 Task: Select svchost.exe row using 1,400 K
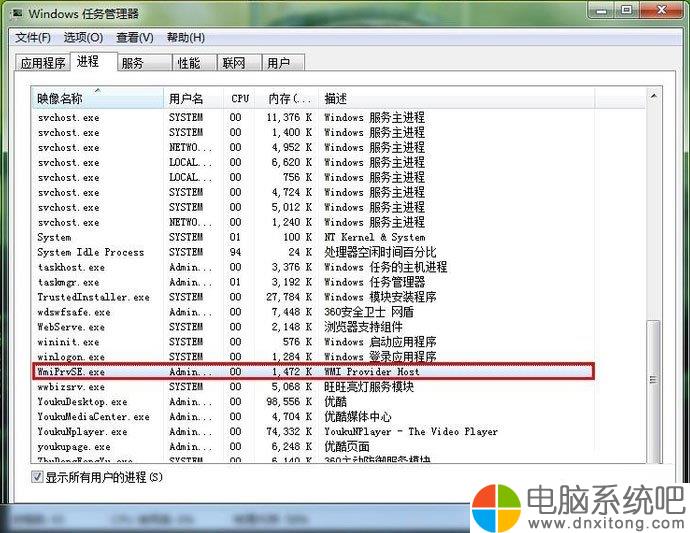[312, 132]
